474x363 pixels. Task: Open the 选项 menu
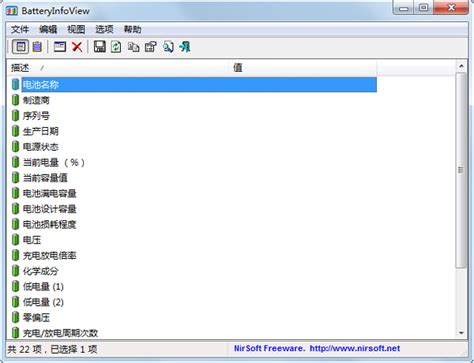[104, 29]
